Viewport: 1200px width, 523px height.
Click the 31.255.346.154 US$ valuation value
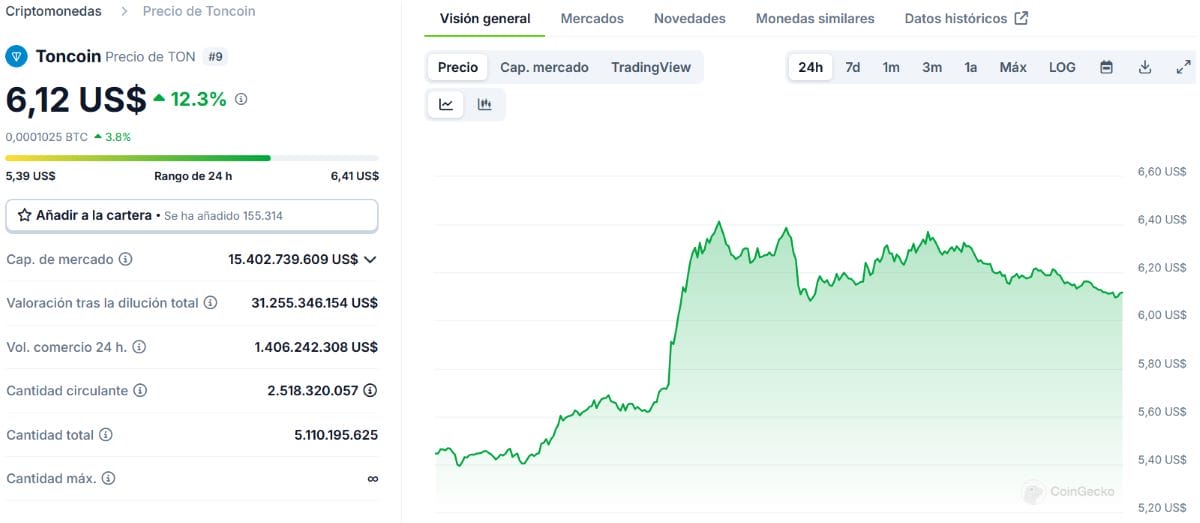click(314, 303)
